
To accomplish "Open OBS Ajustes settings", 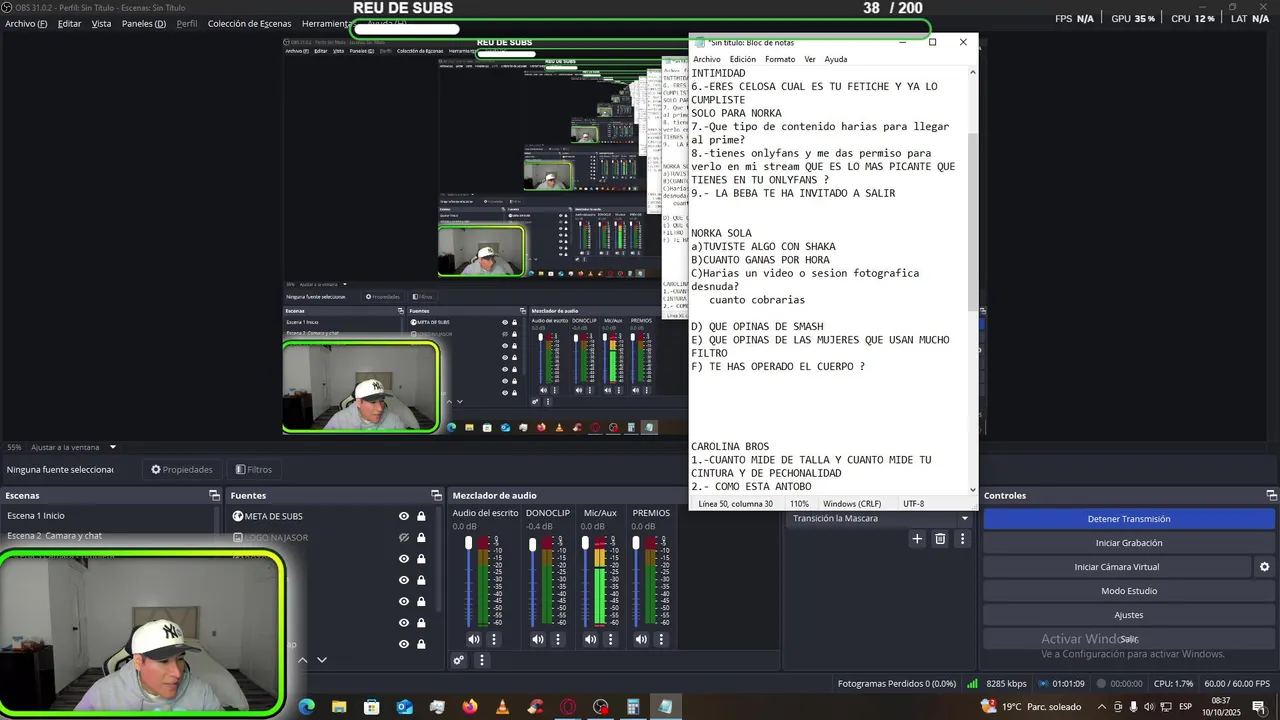I will coord(1129,615).
